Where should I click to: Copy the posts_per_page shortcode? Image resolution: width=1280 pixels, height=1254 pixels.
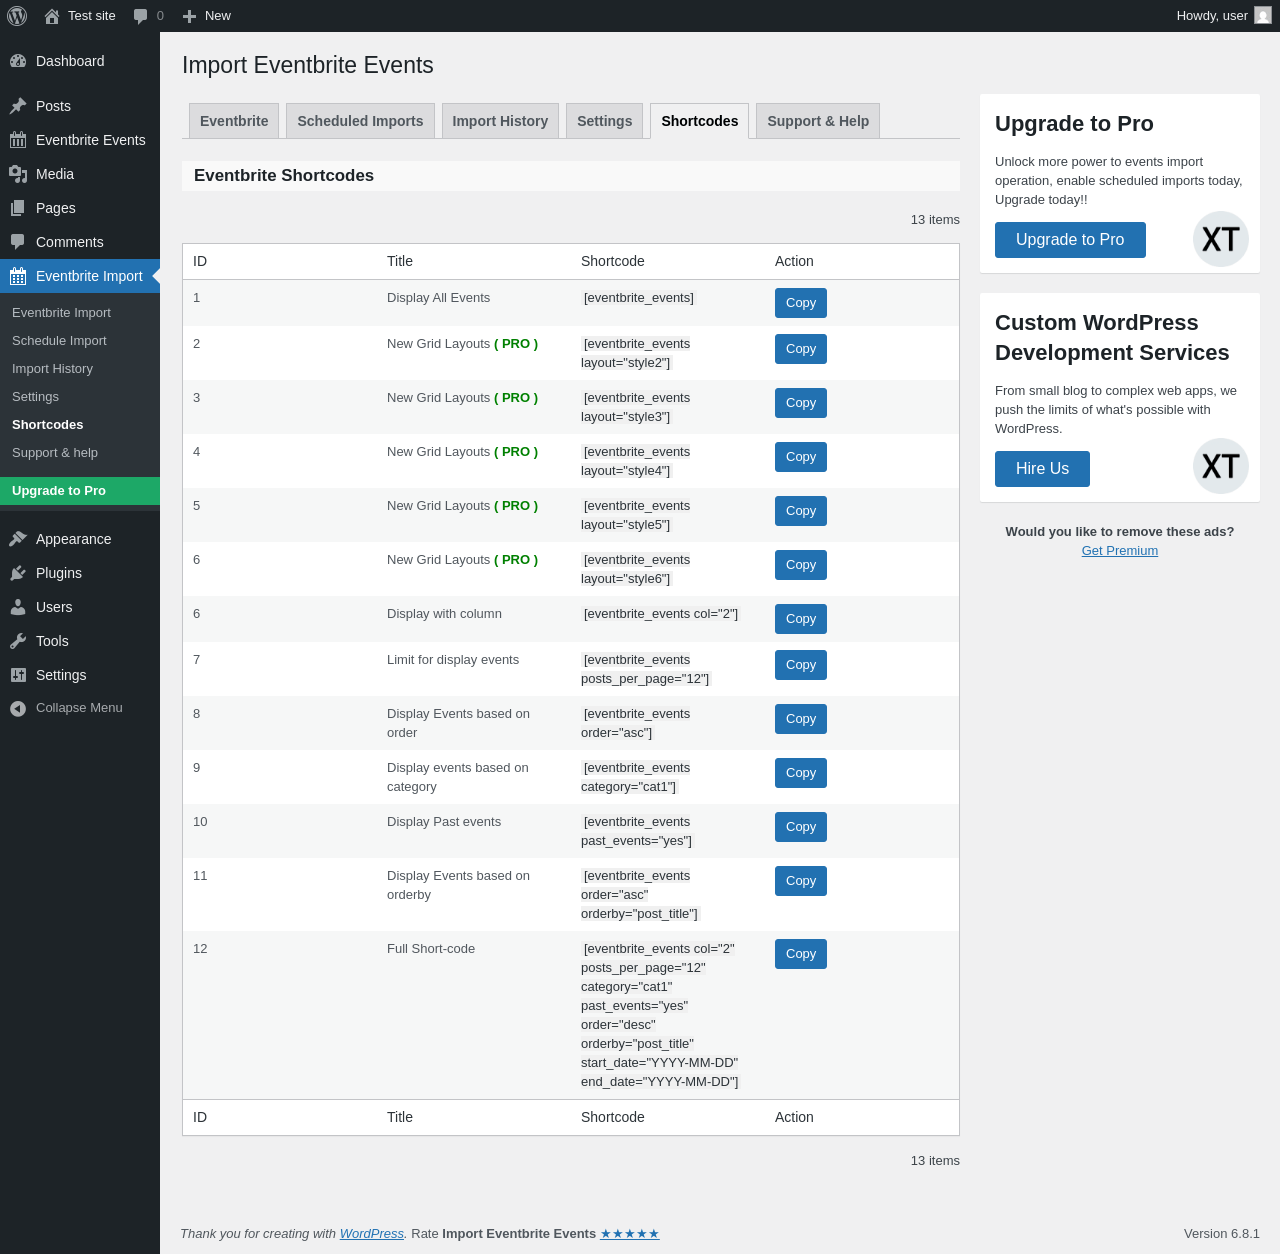[801, 665]
